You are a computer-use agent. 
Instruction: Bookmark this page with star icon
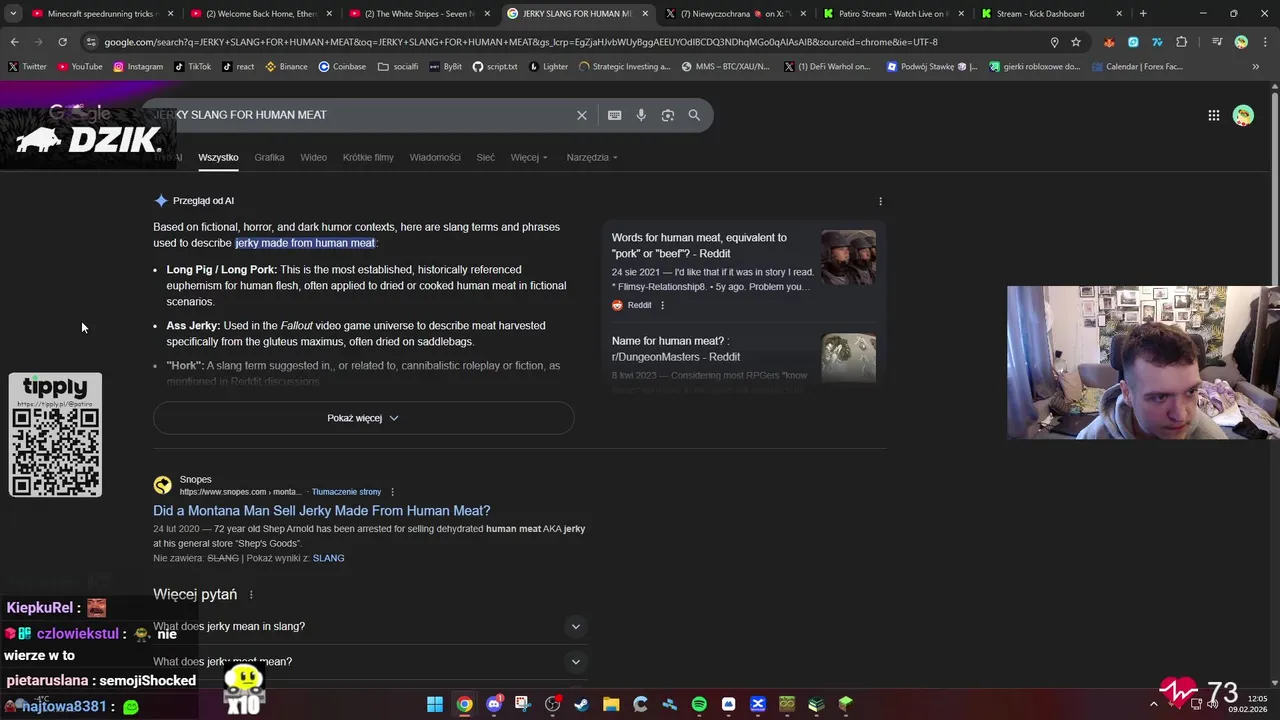(x=1076, y=42)
